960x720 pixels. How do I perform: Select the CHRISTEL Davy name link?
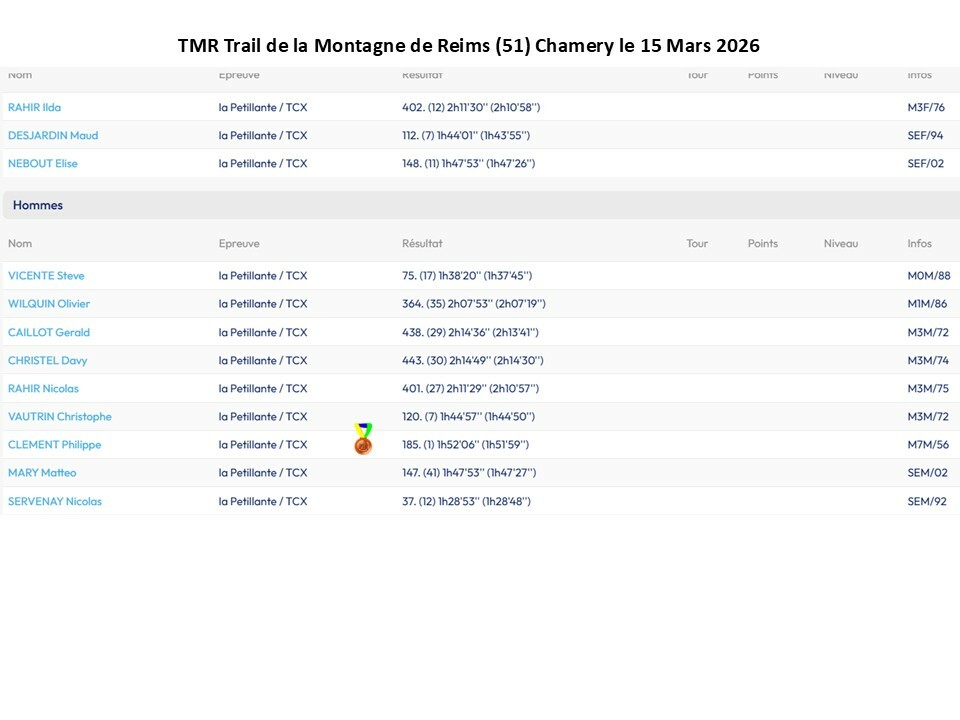click(45, 360)
